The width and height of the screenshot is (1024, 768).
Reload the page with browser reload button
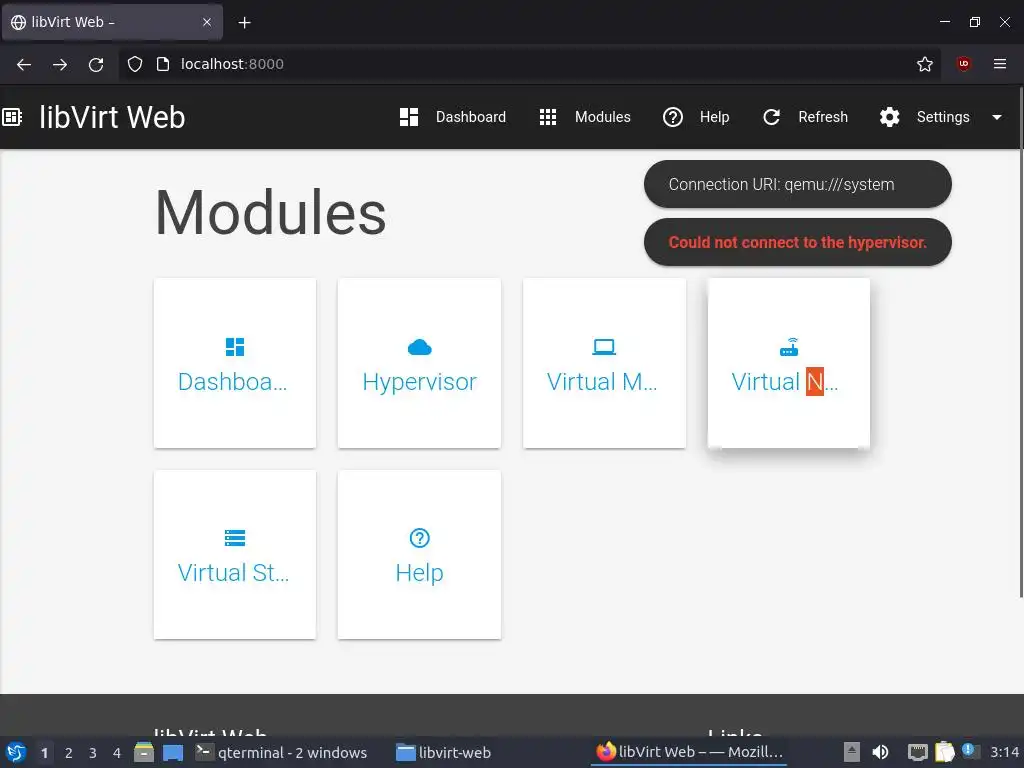click(x=96, y=64)
